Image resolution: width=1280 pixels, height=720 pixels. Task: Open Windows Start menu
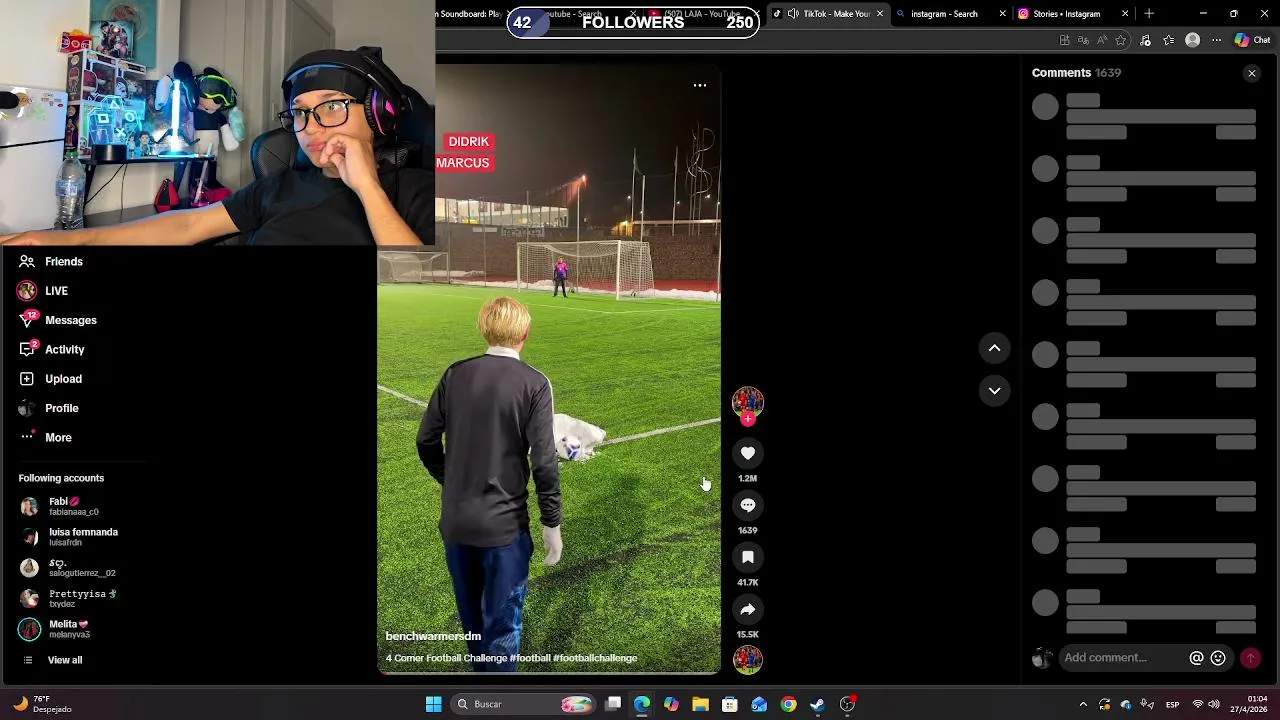(x=434, y=704)
